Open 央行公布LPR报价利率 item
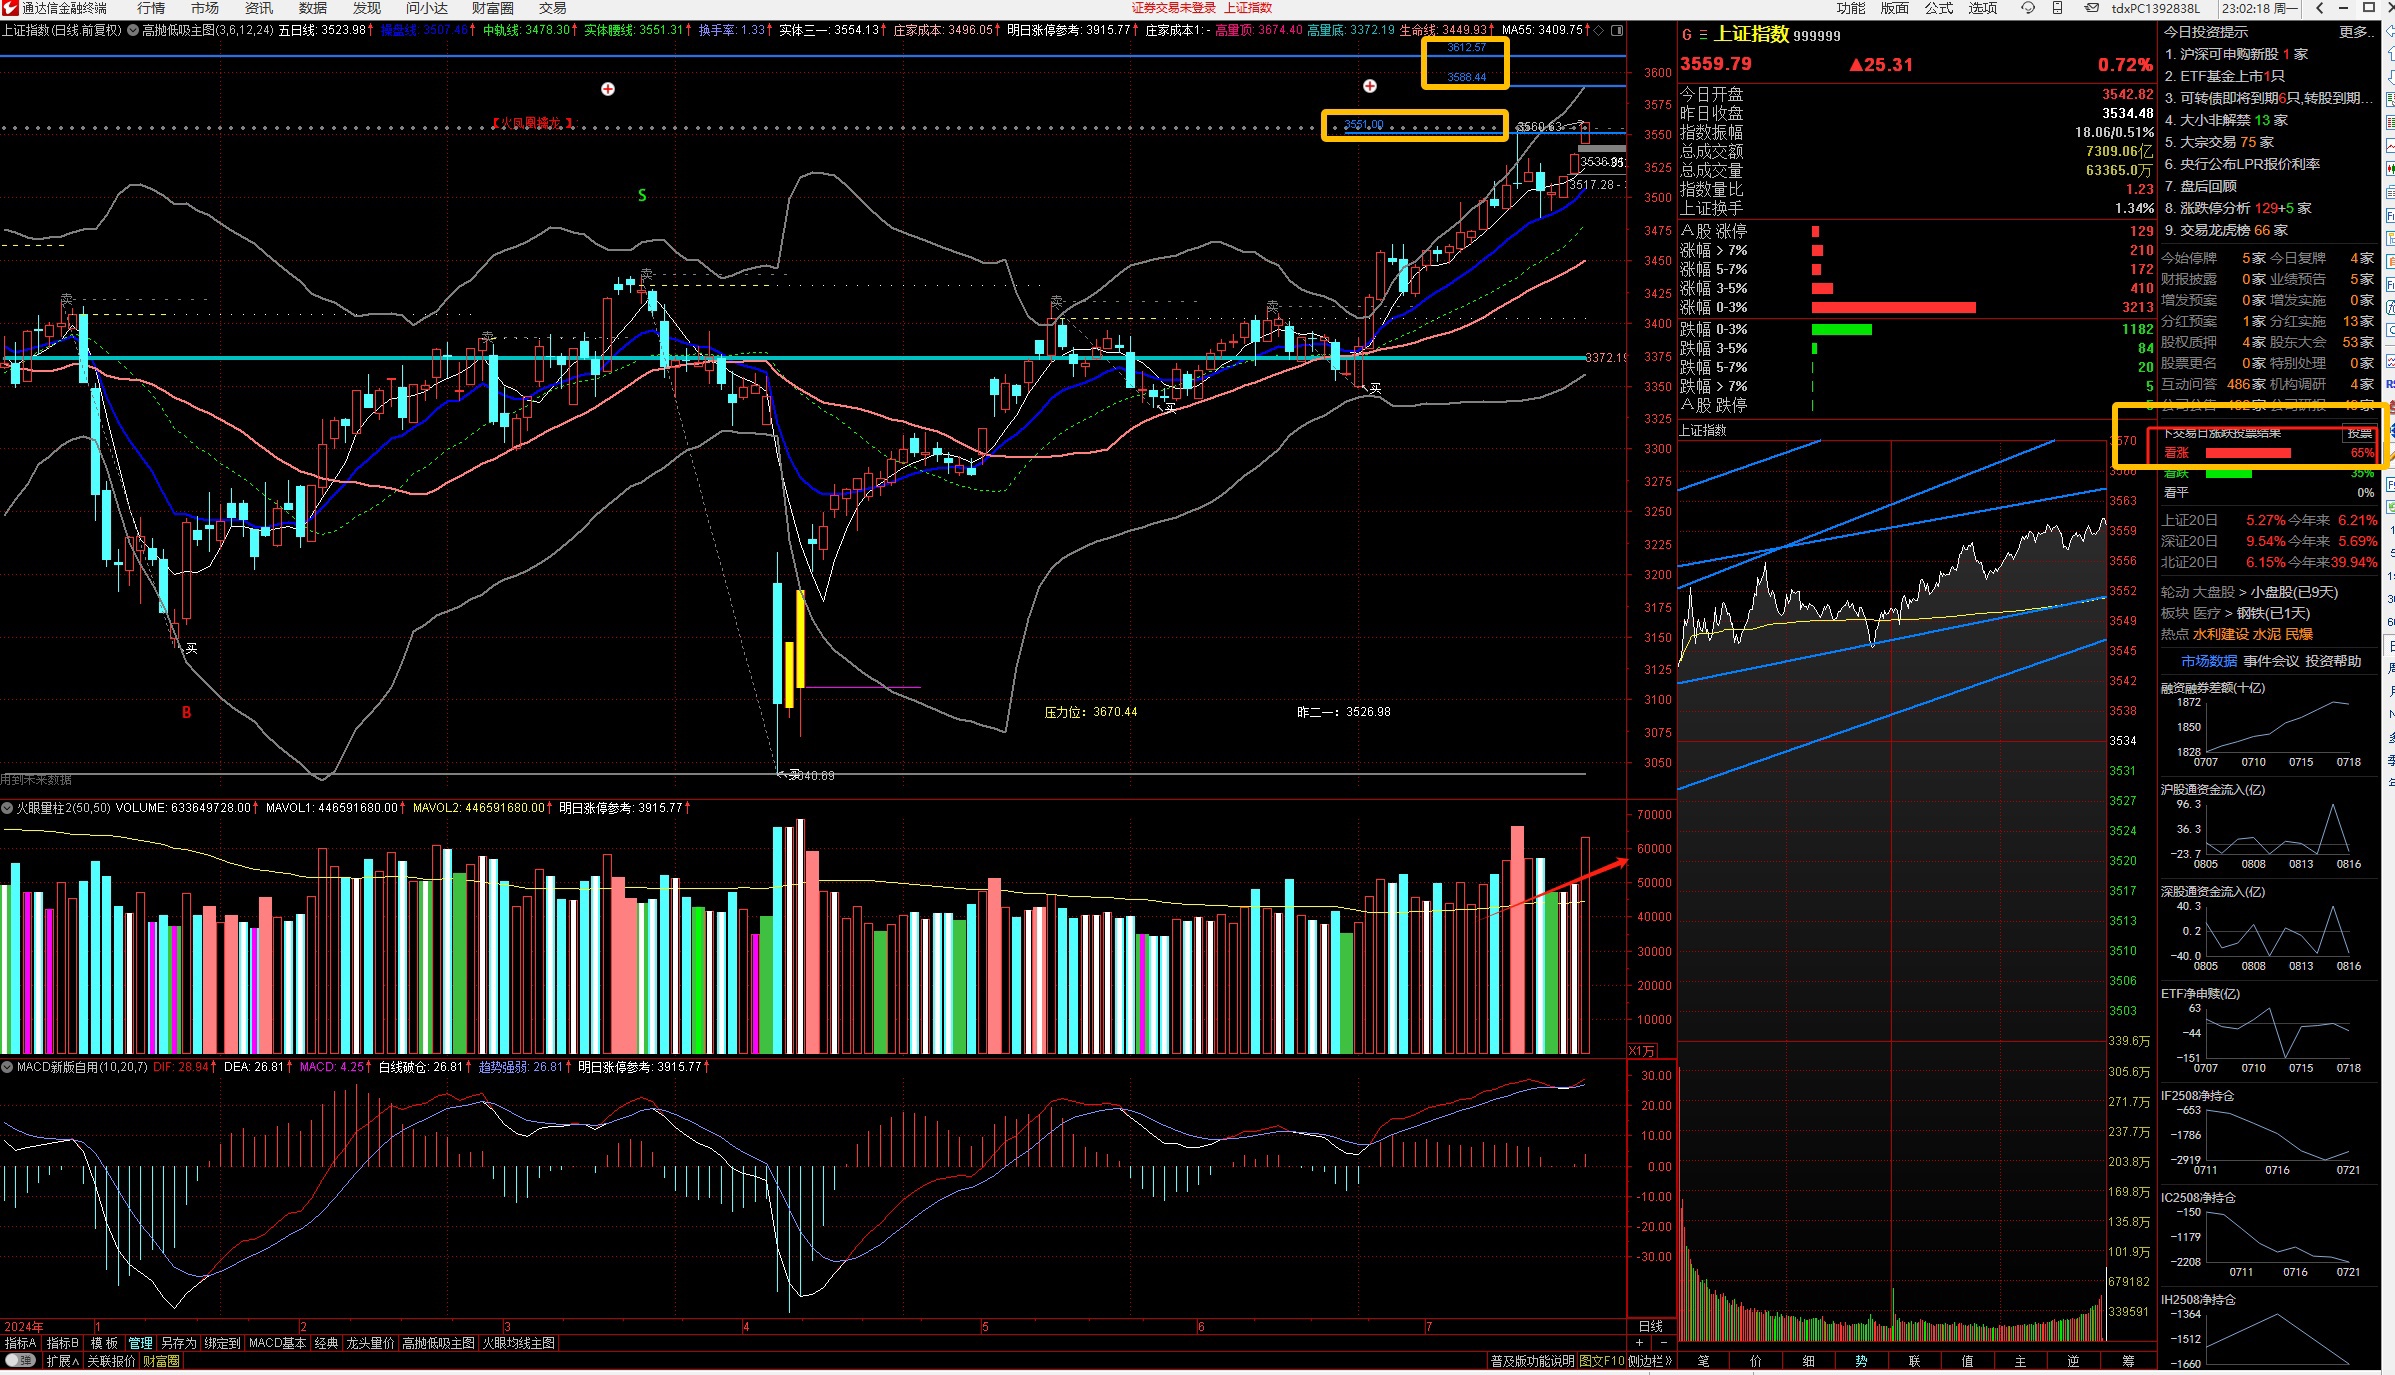Viewport: 2395px width, 1375px height. [x=2242, y=164]
